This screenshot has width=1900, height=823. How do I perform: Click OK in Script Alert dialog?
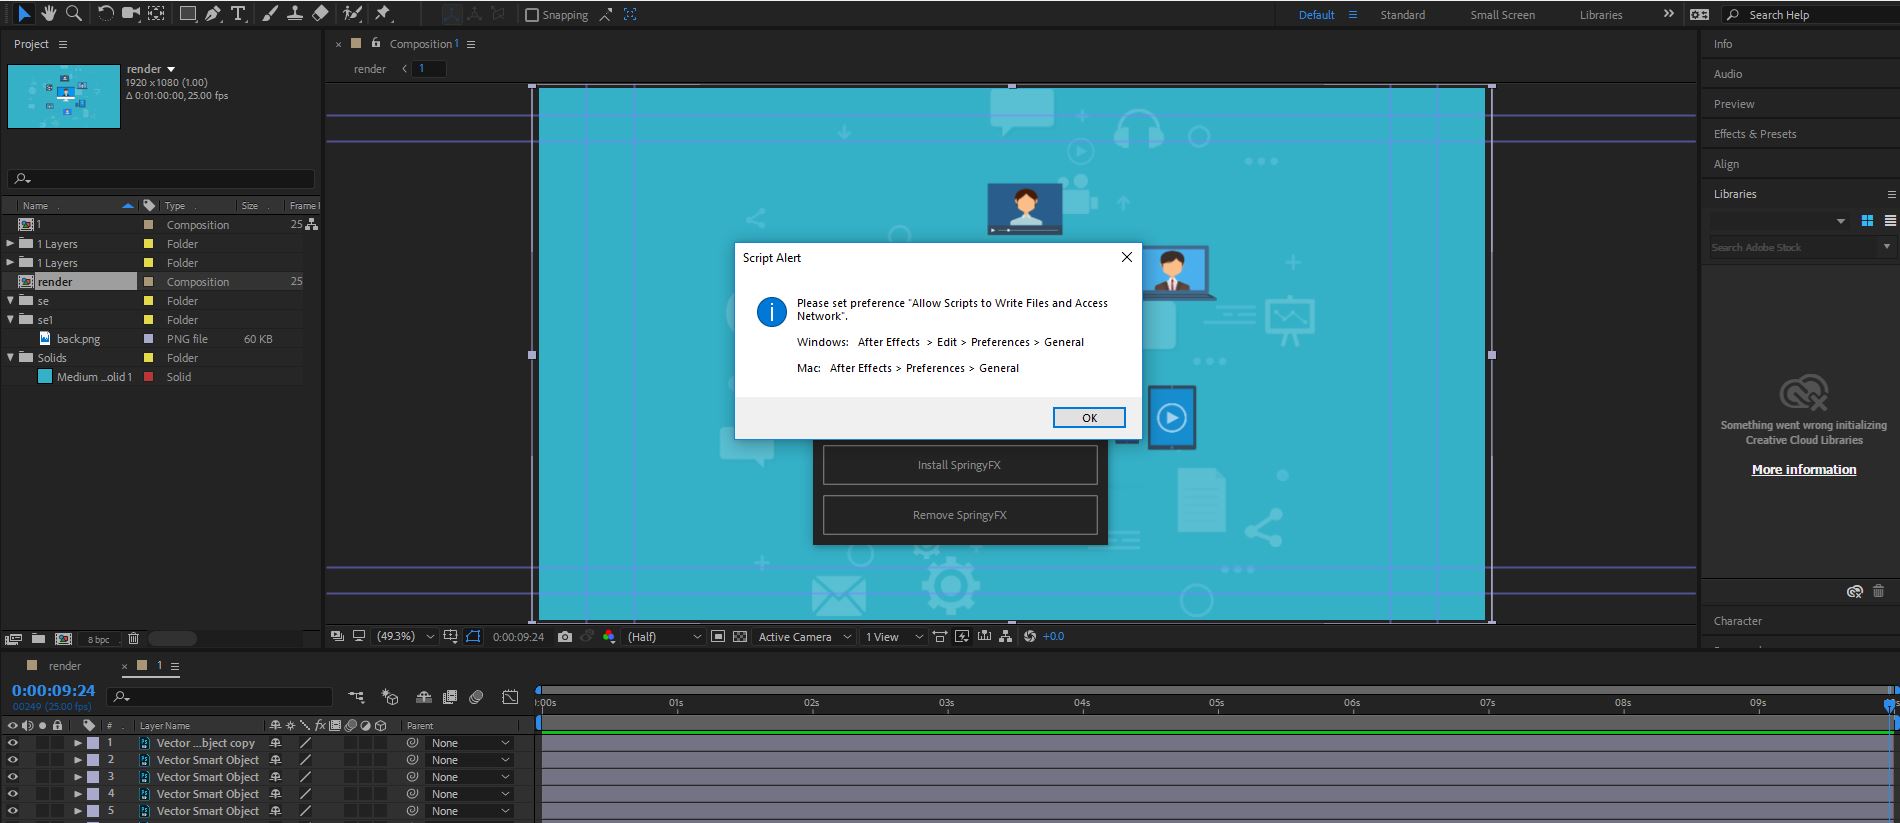click(x=1089, y=418)
